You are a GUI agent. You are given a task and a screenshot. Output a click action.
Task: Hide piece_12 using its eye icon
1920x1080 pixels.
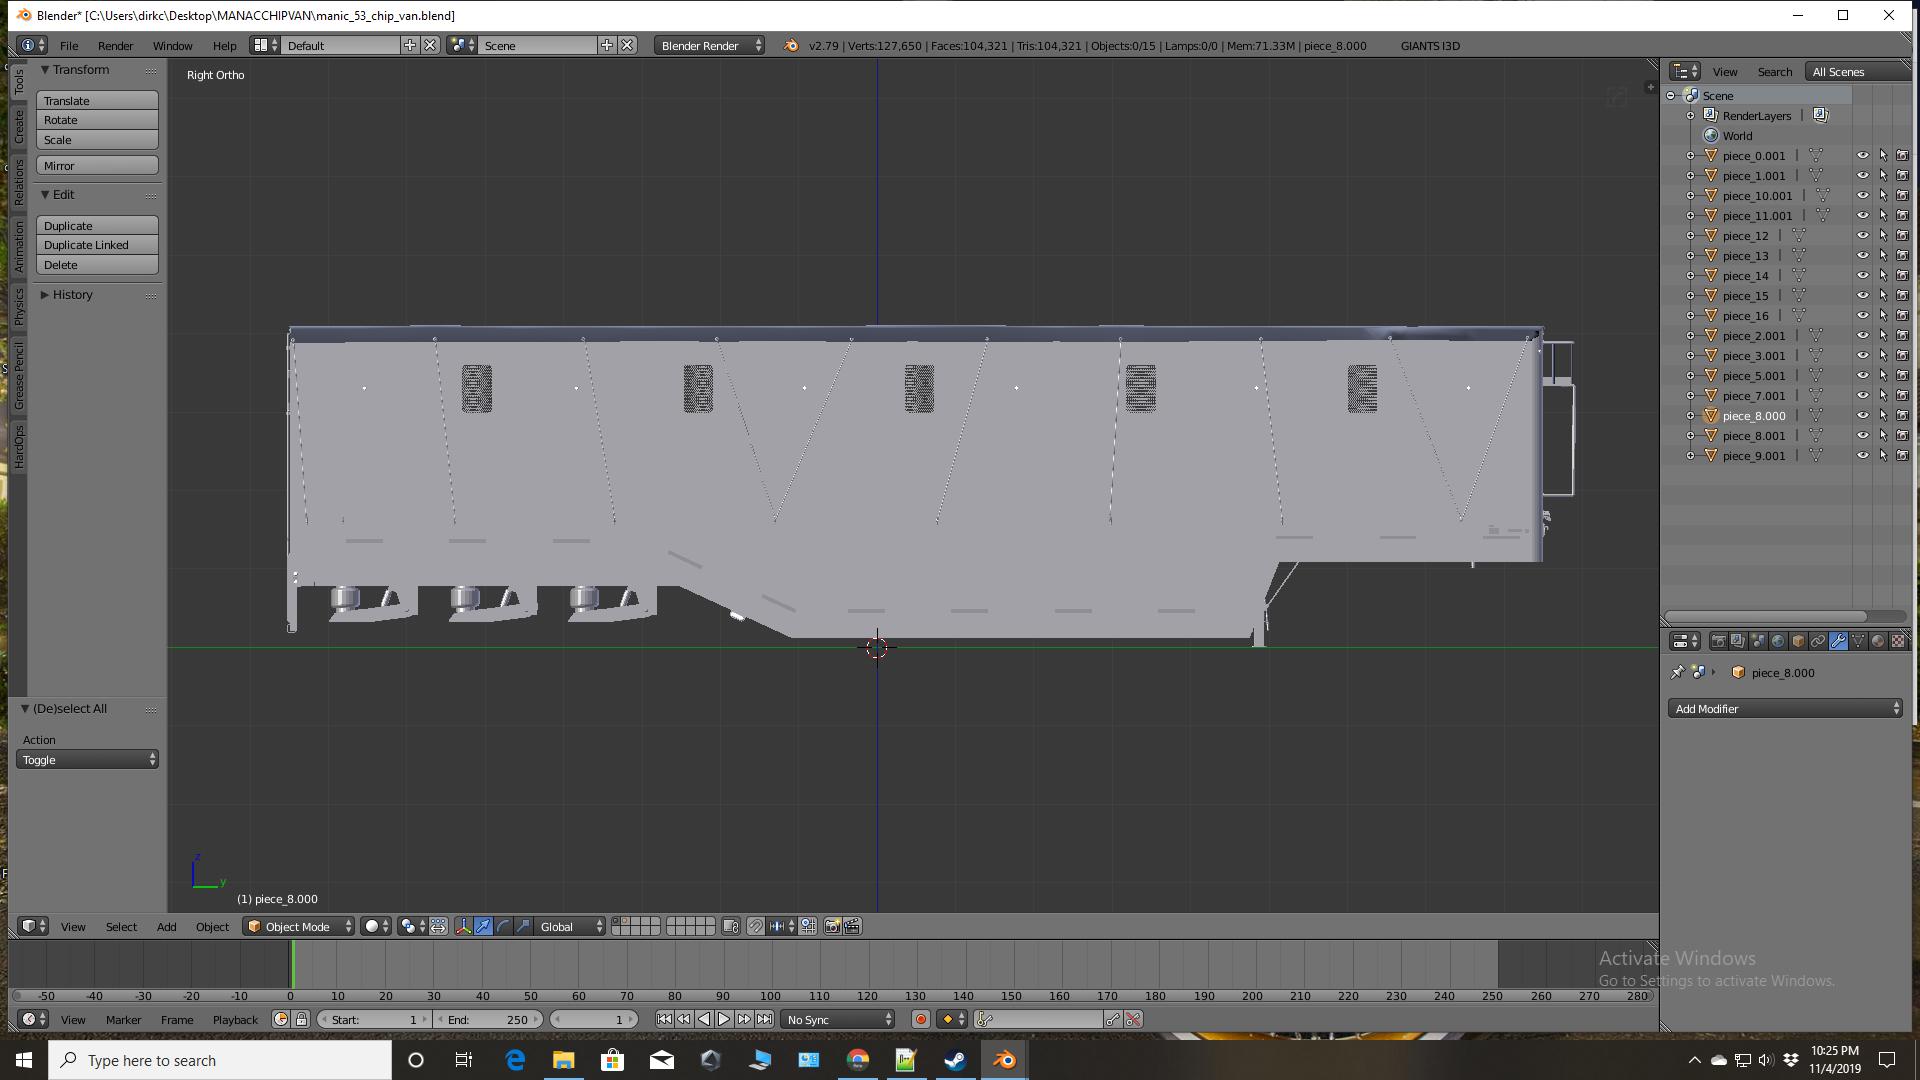click(1862, 236)
